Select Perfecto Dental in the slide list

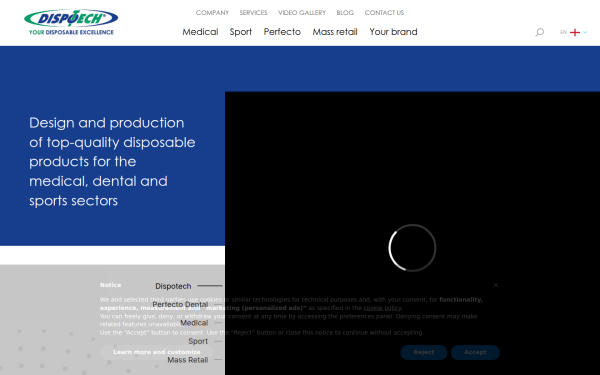180,305
